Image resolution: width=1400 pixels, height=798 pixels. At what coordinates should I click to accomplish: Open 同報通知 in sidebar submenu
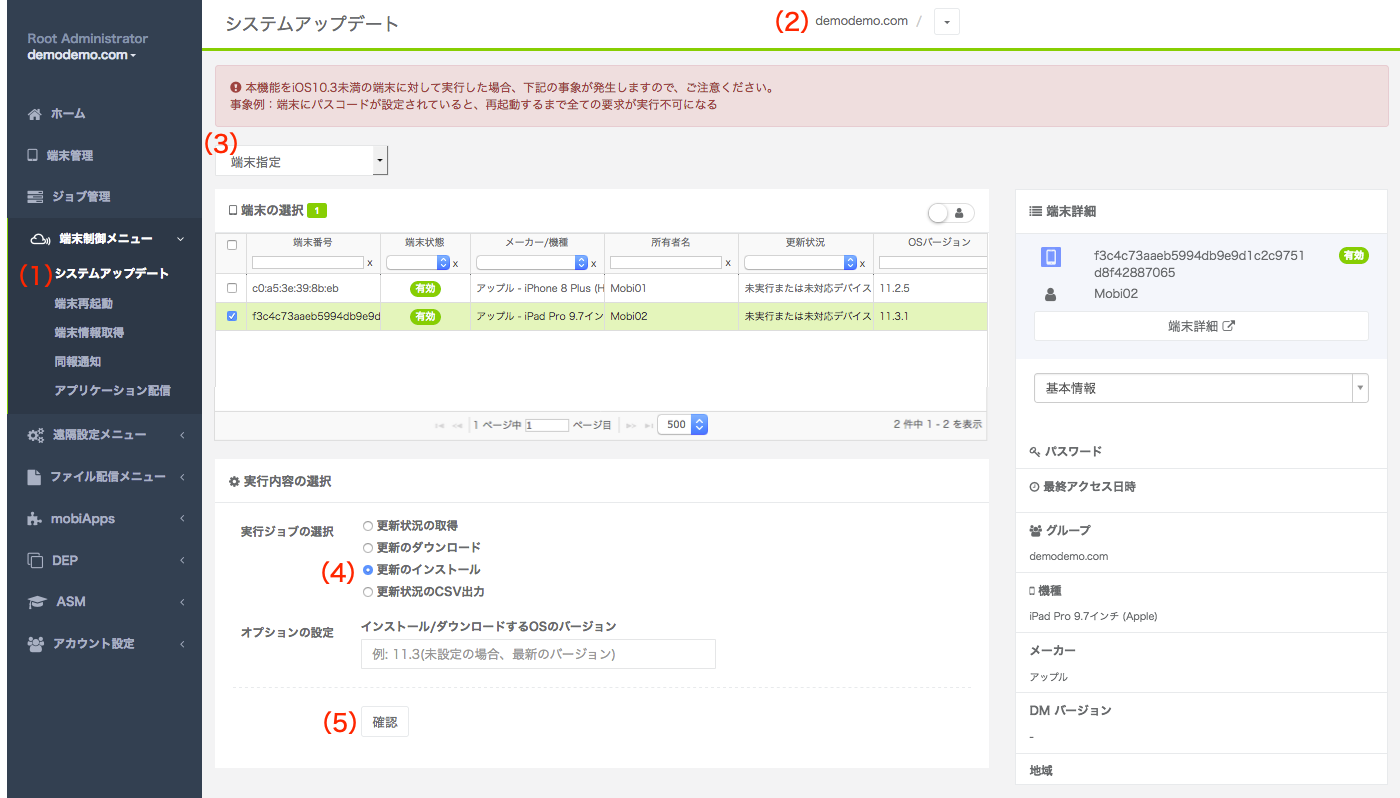(77, 361)
